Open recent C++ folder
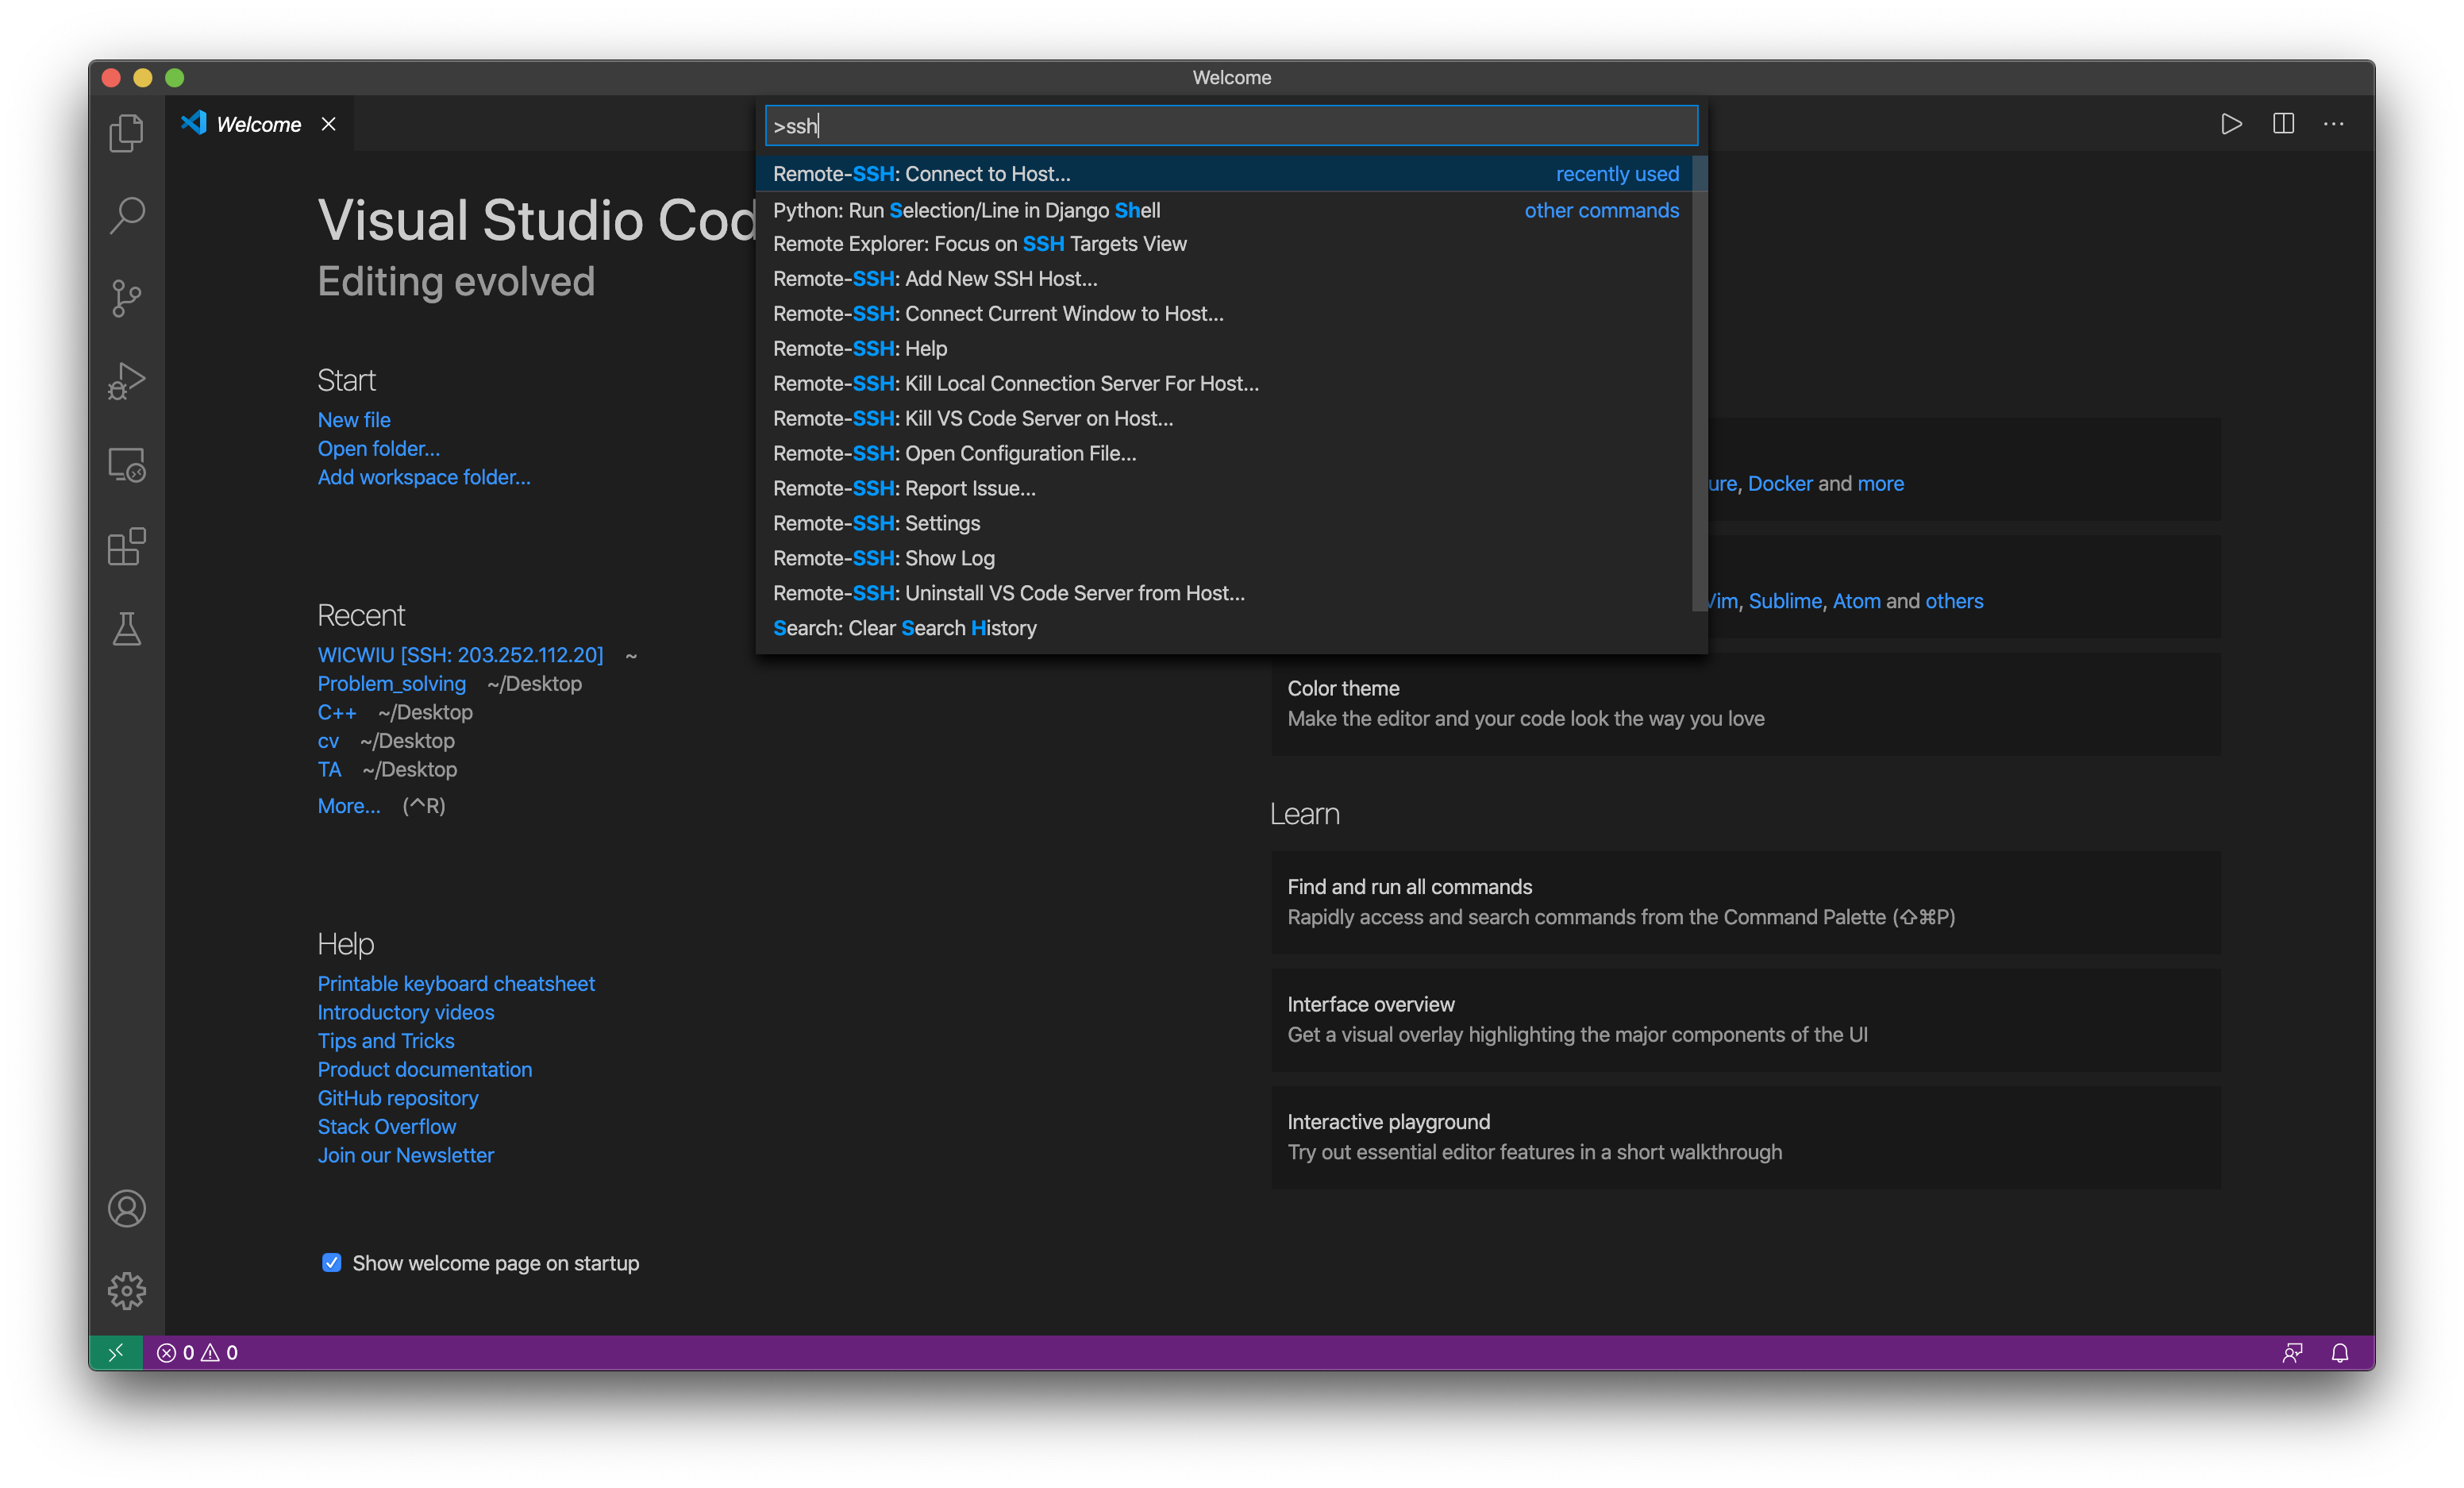Image resolution: width=2464 pixels, height=1488 pixels. tap(337, 713)
